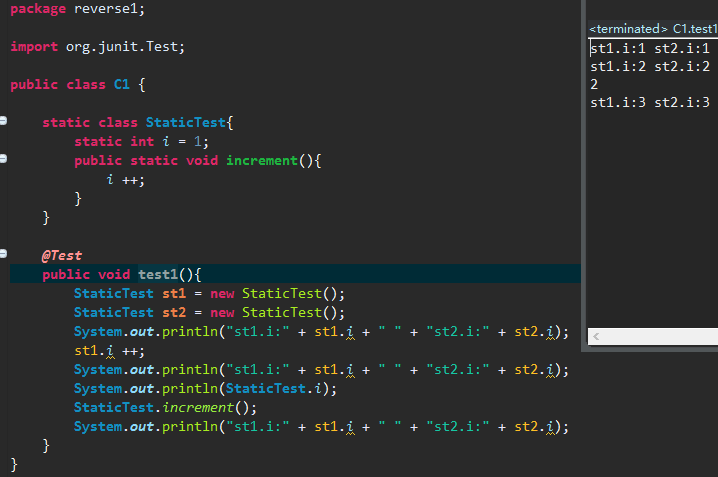This screenshot has width=718, height=477.
Task: Click console output line 'st1.i:2 st2.i:2'
Action: click(650, 66)
